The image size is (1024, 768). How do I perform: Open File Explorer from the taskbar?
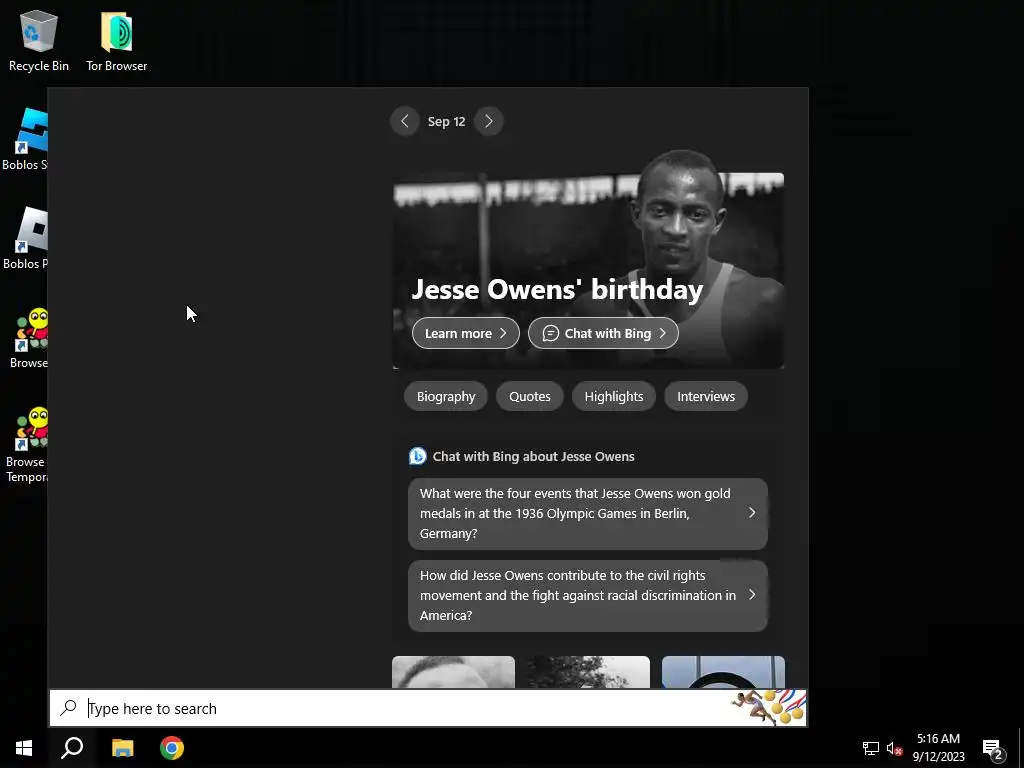click(x=122, y=748)
